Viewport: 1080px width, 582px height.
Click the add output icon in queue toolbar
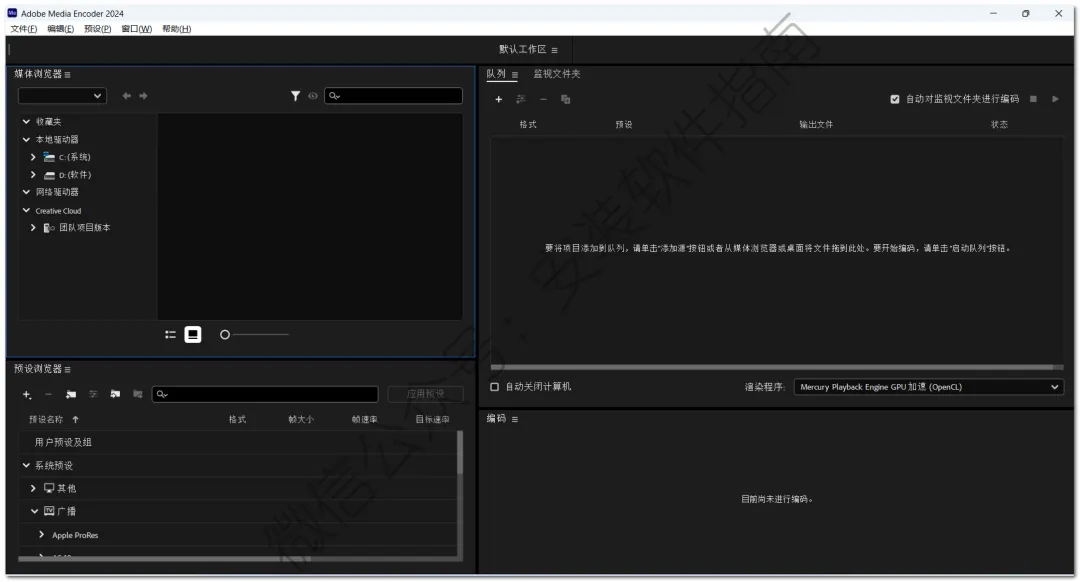click(x=521, y=99)
